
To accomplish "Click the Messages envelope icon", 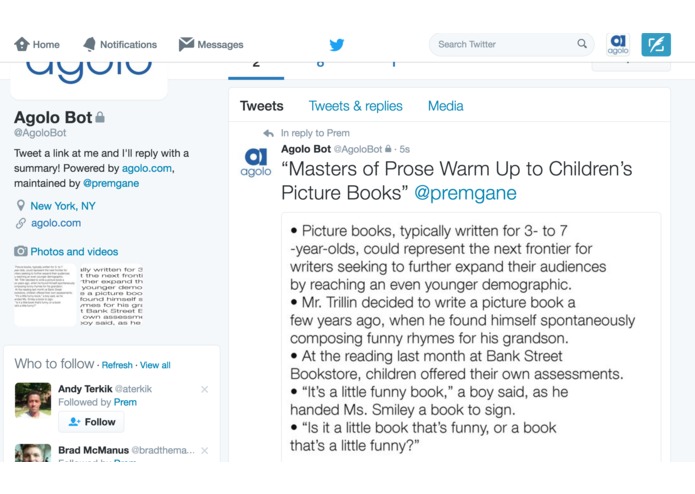I will 186,44.
